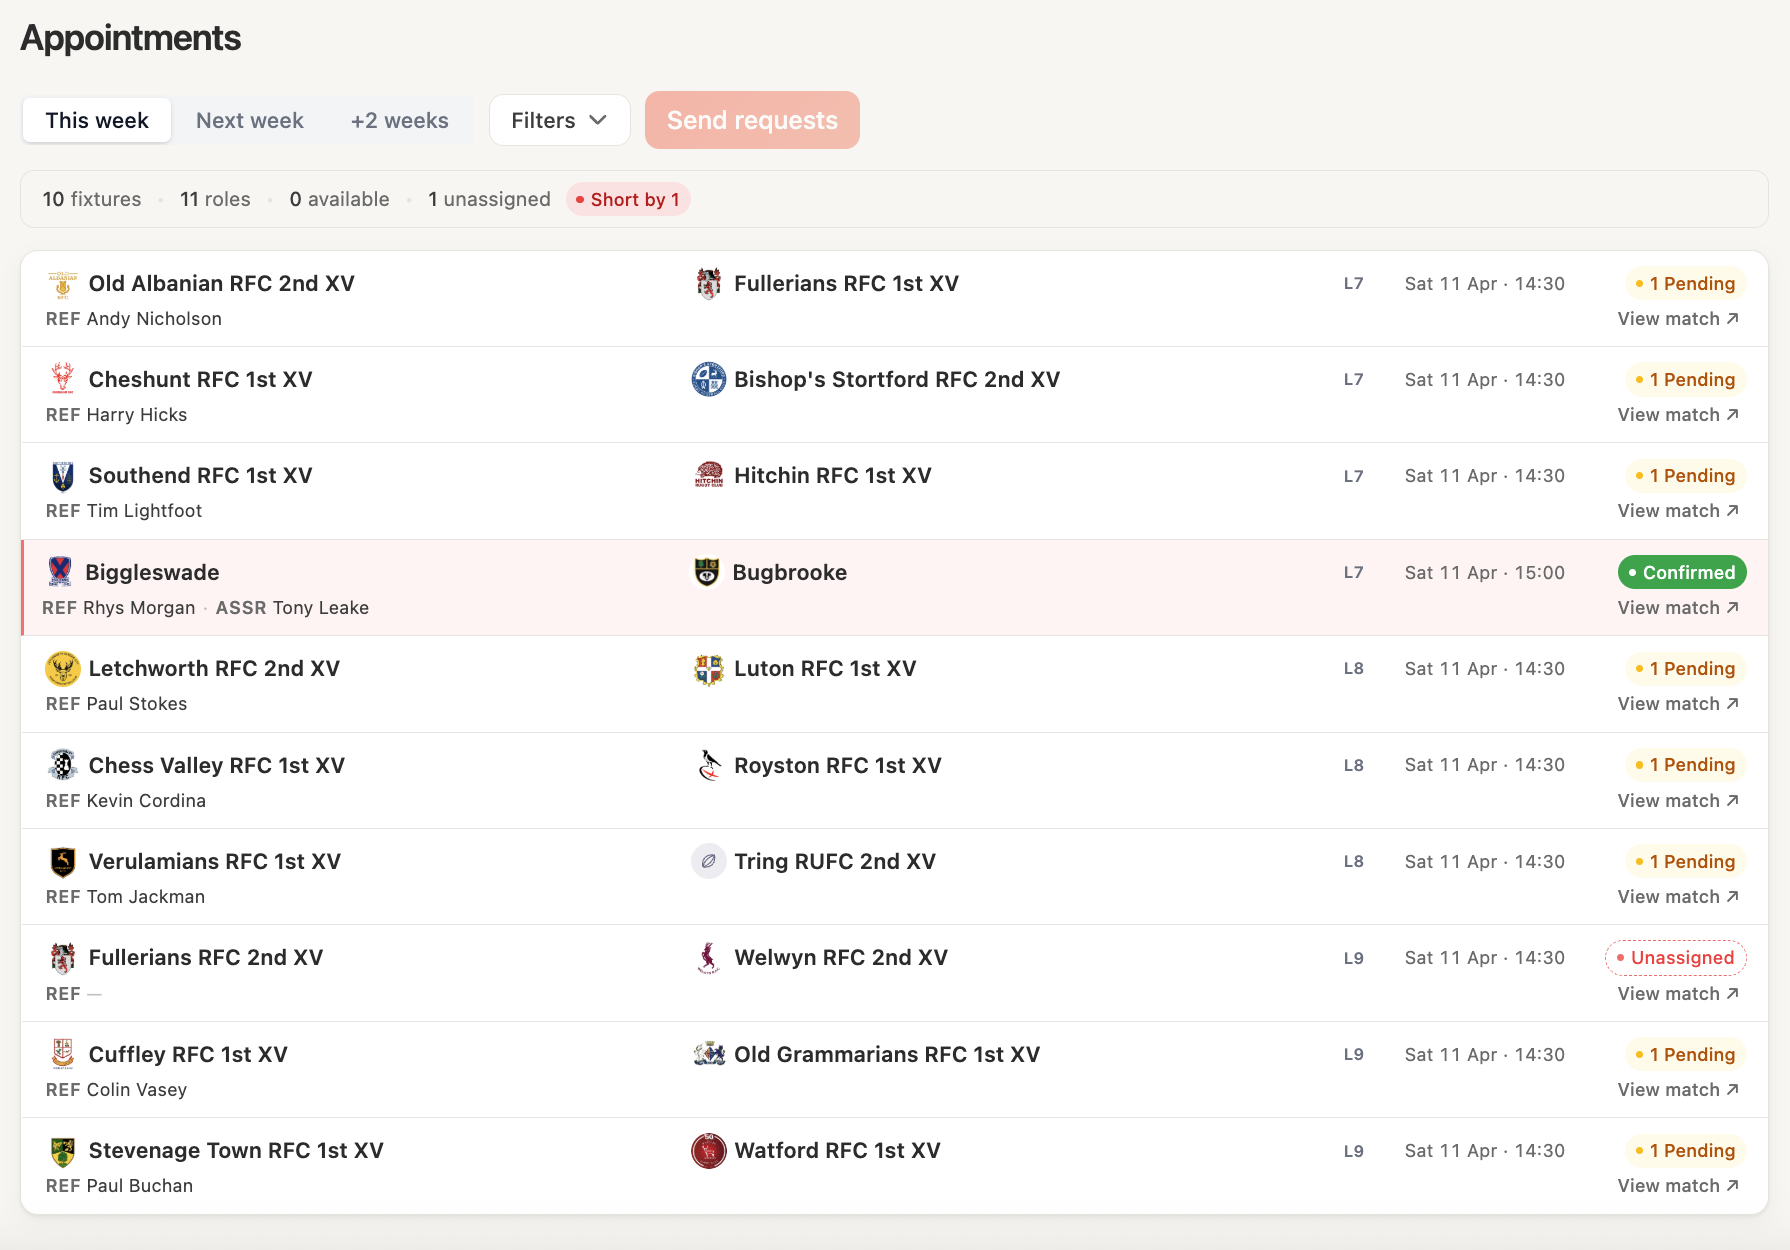
Task: Click the Old Grammarians RFC crest
Action: (x=709, y=1054)
